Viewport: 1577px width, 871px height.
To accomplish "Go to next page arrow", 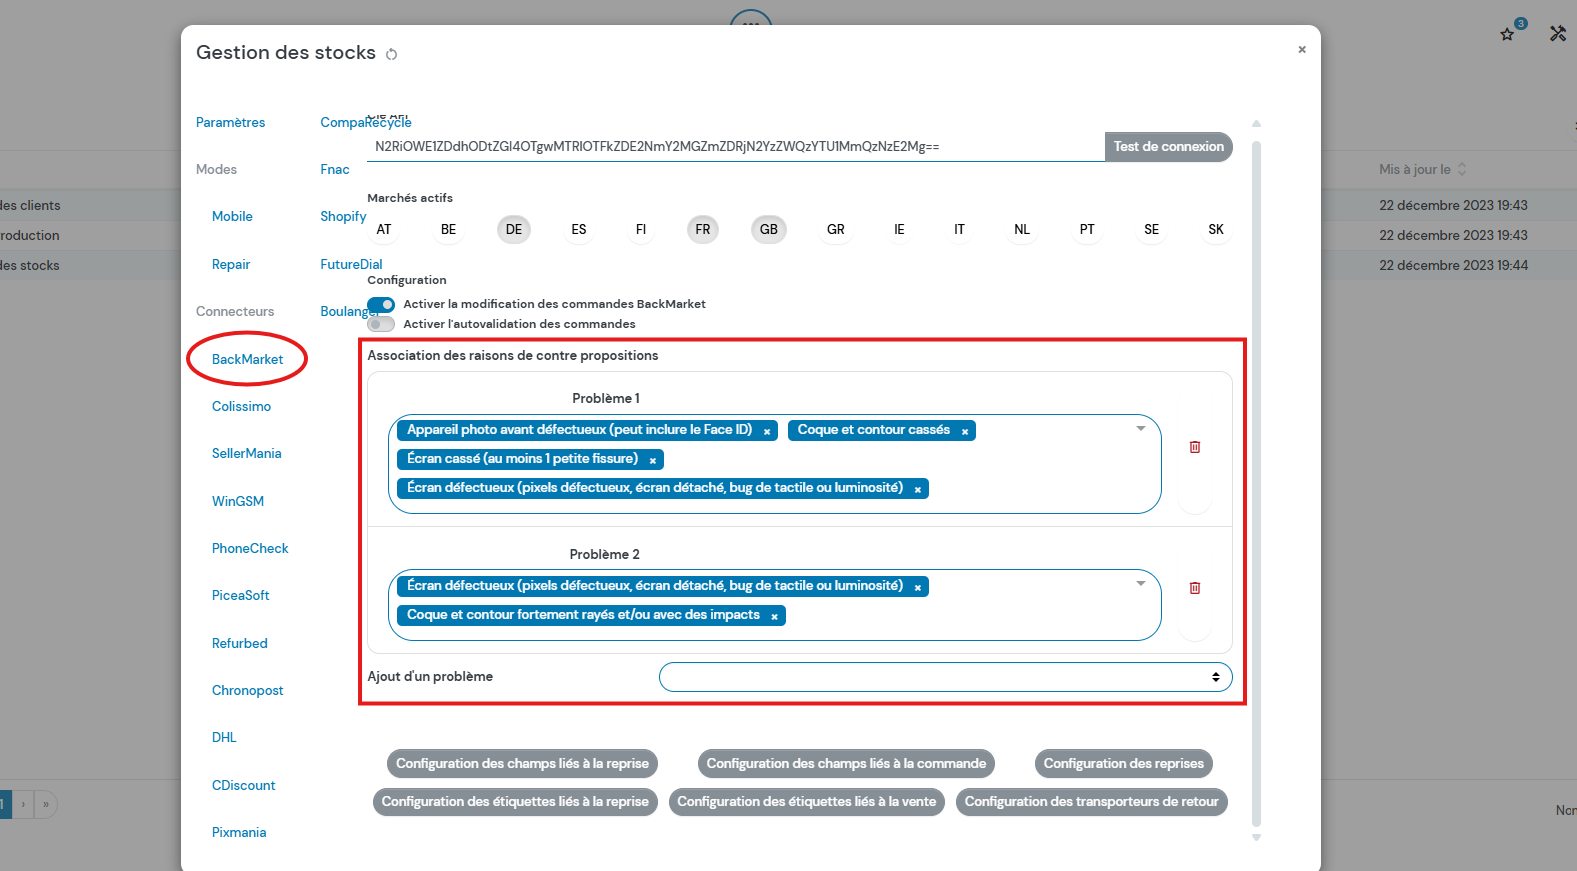I will pos(23,804).
